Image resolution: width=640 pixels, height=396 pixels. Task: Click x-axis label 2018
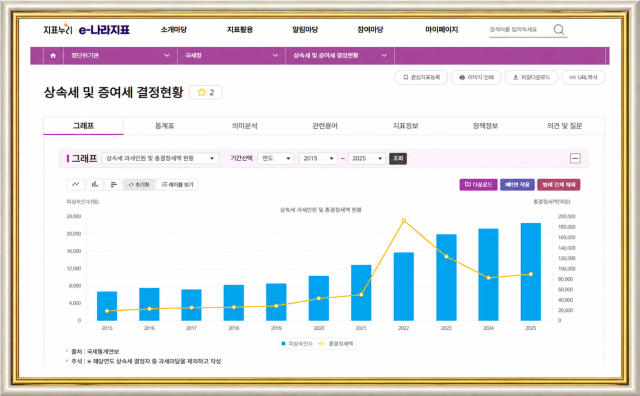[x=234, y=328]
